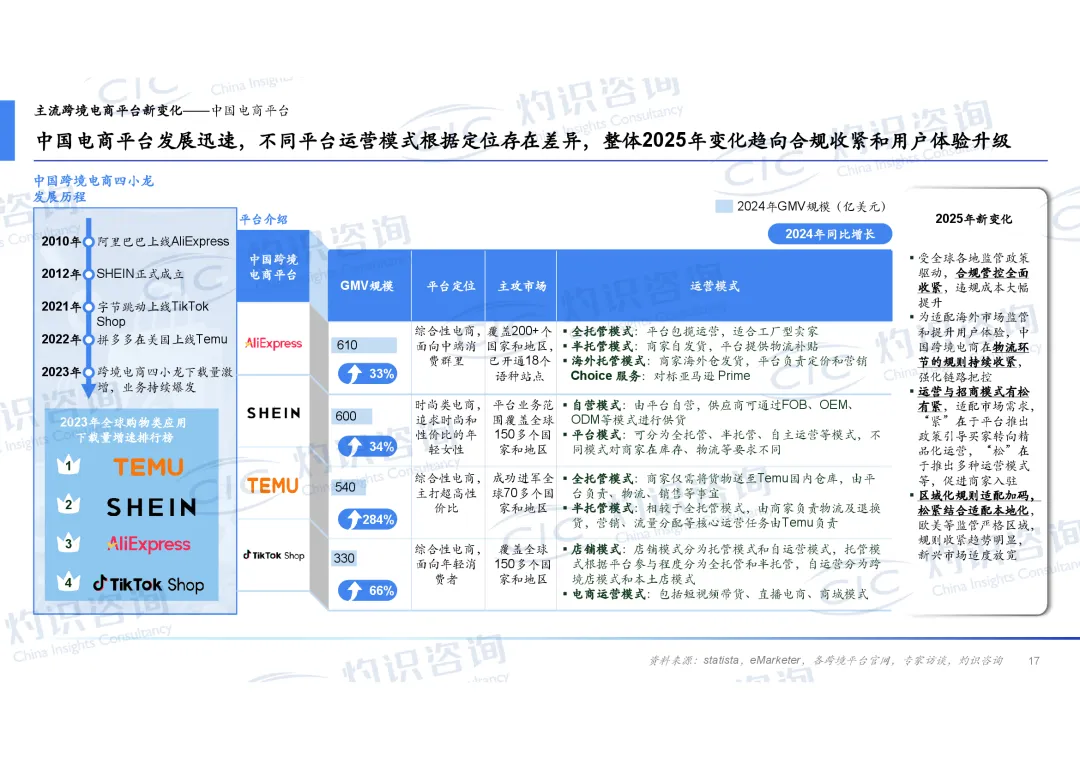Click the crown icon numbered 4

68,582
